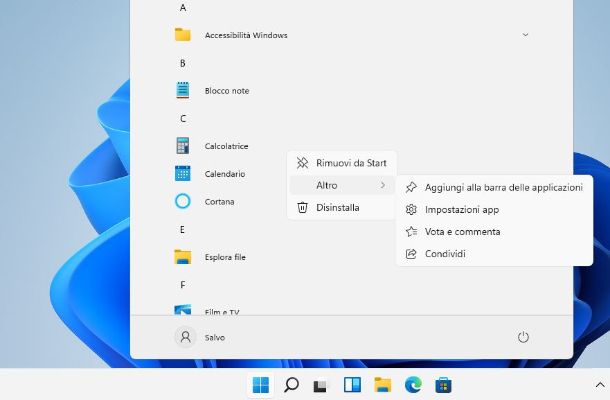This screenshot has width=610, height=400.
Task: Open Search from the taskbar
Action: tap(291, 385)
